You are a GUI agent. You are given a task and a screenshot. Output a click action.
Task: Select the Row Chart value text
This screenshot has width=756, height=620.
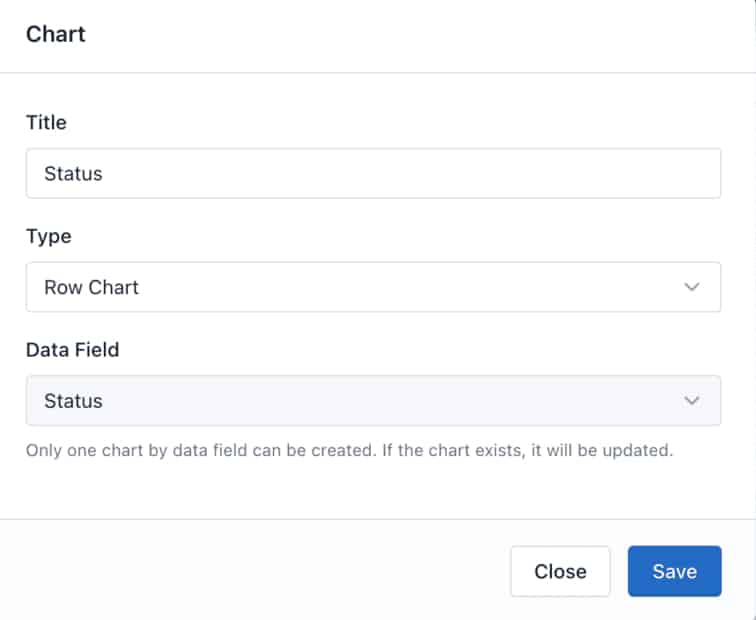click(91, 287)
